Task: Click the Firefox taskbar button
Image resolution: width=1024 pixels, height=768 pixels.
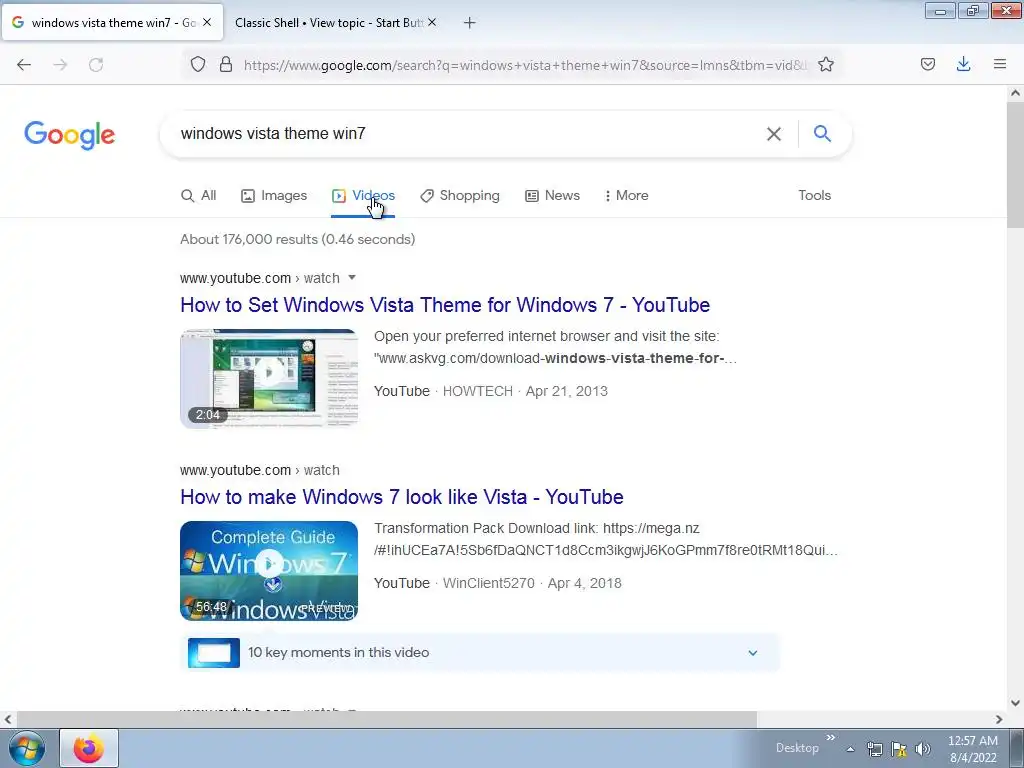Action: (x=89, y=748)
